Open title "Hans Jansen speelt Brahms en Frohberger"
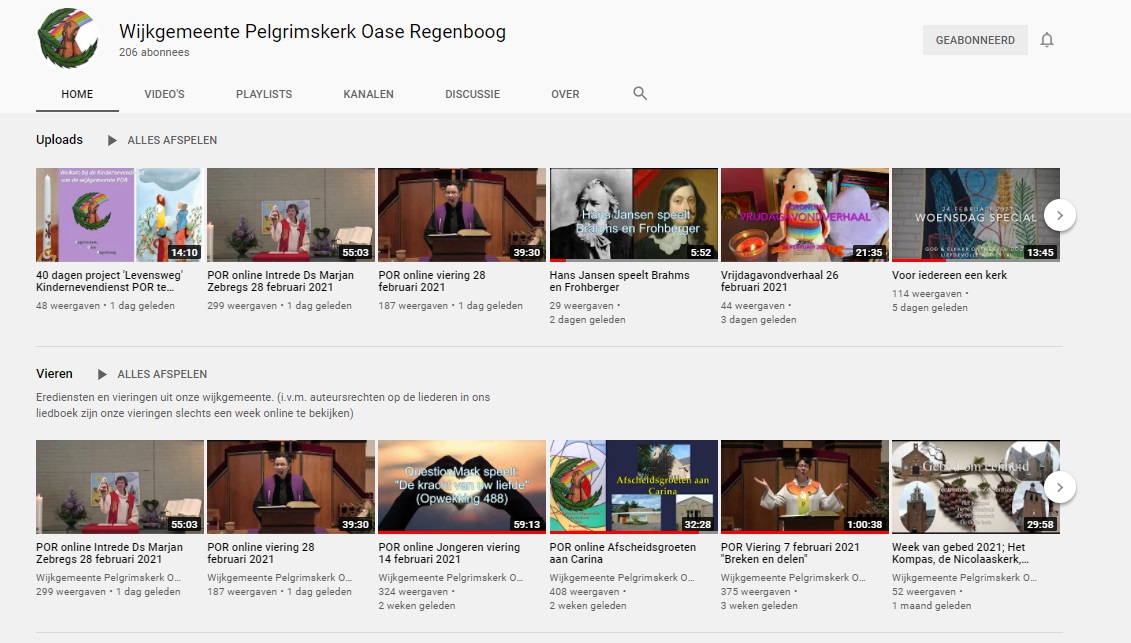Screen dimensions: 1131x643 click(620, 281)
